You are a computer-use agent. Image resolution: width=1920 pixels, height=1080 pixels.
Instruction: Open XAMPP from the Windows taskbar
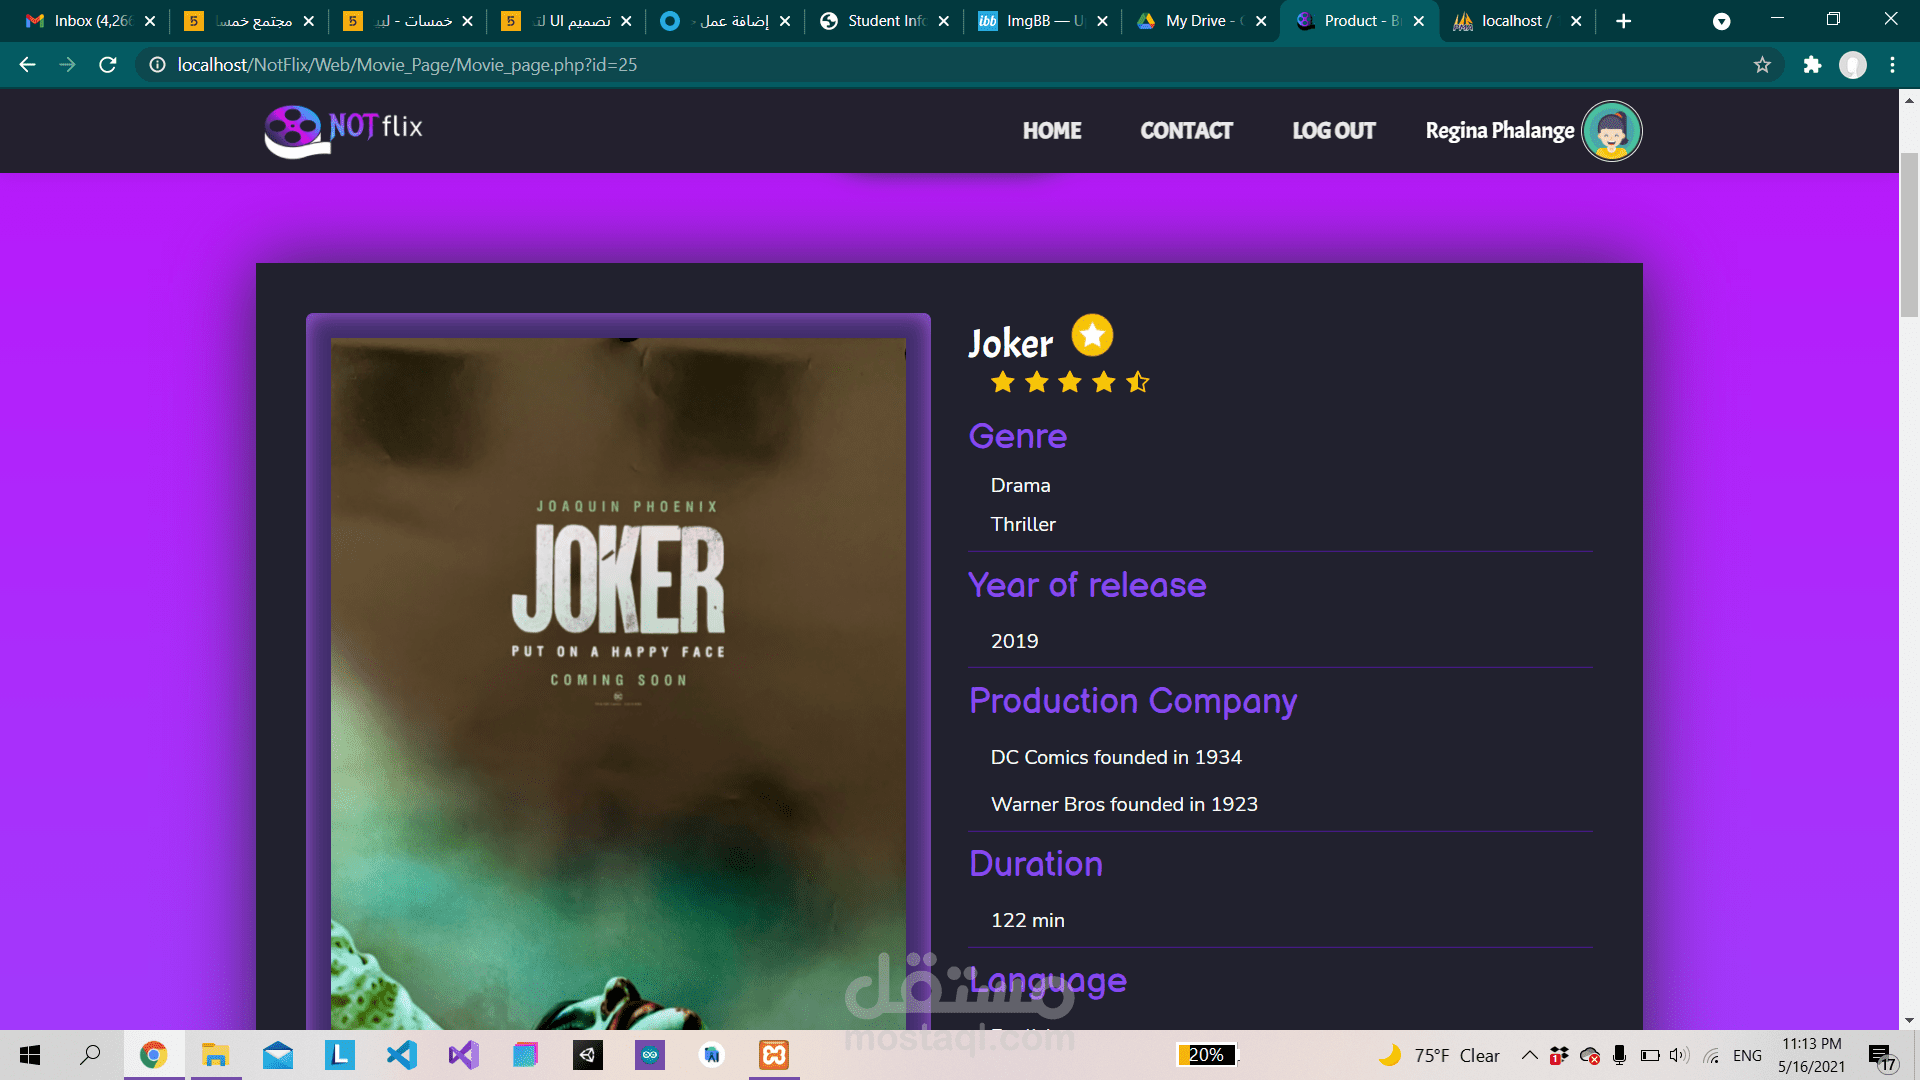tap(774, 1055)
